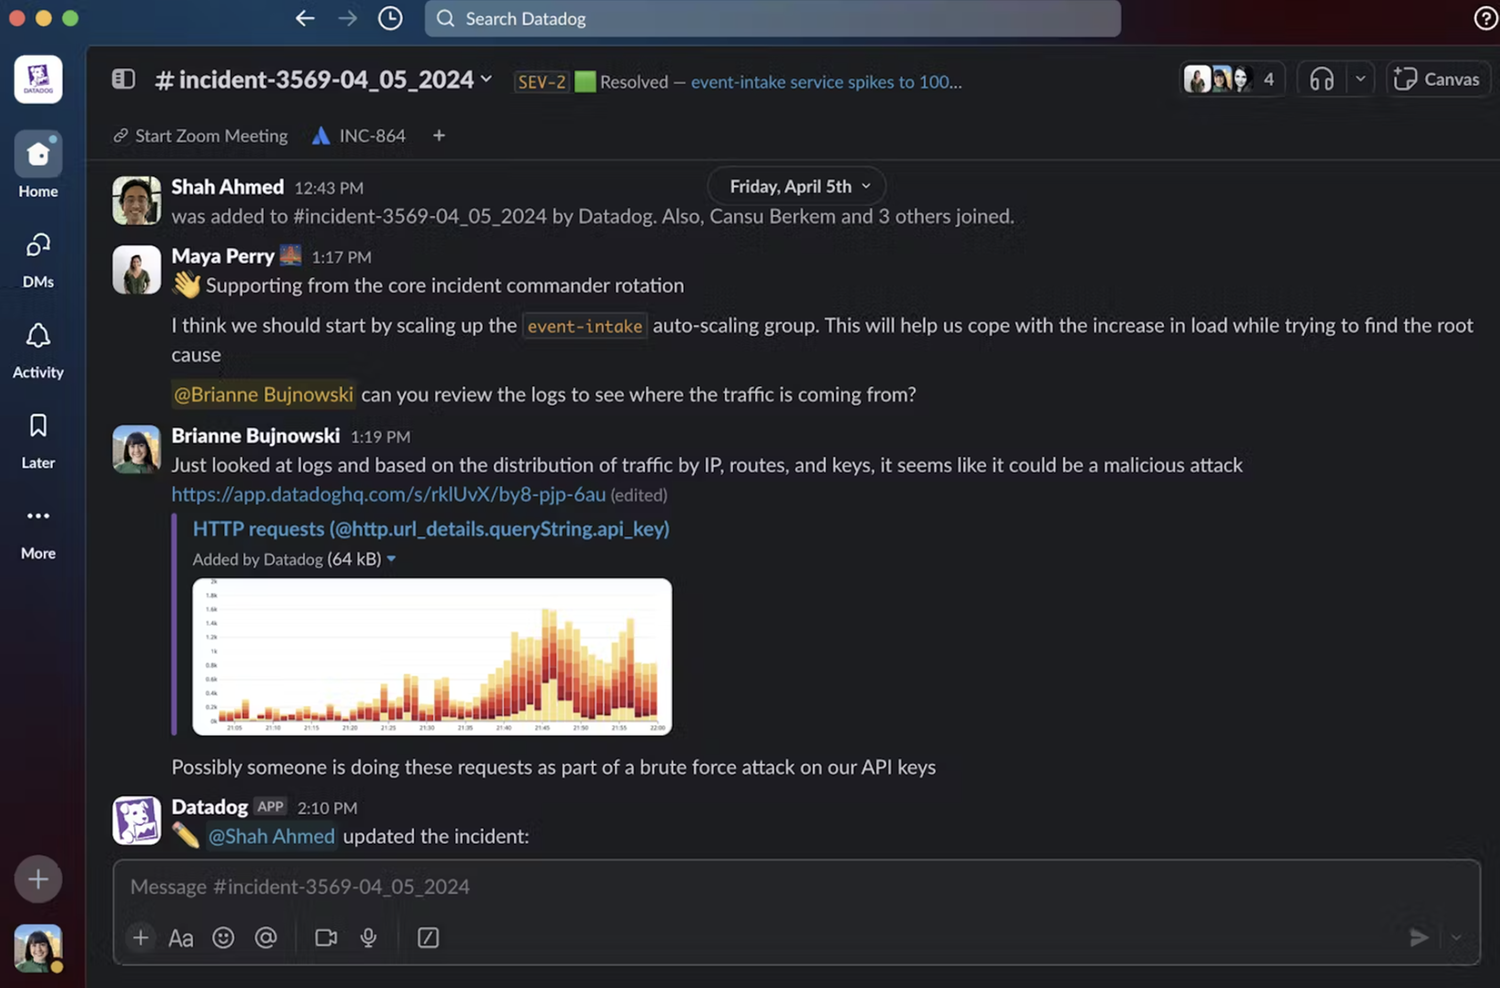Open Later bookmarks in sidebar

click(38, 441)
